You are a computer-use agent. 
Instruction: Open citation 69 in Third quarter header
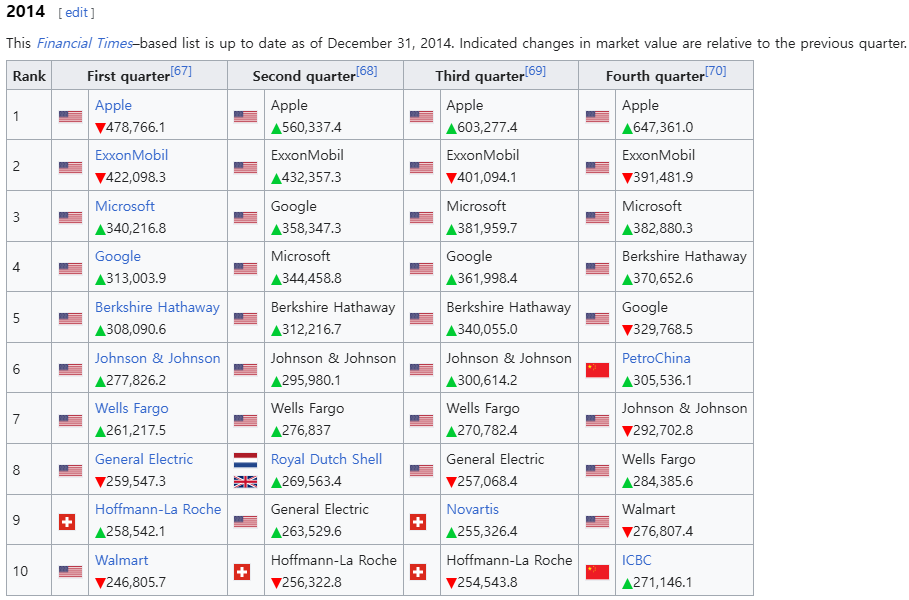[535, 71]
